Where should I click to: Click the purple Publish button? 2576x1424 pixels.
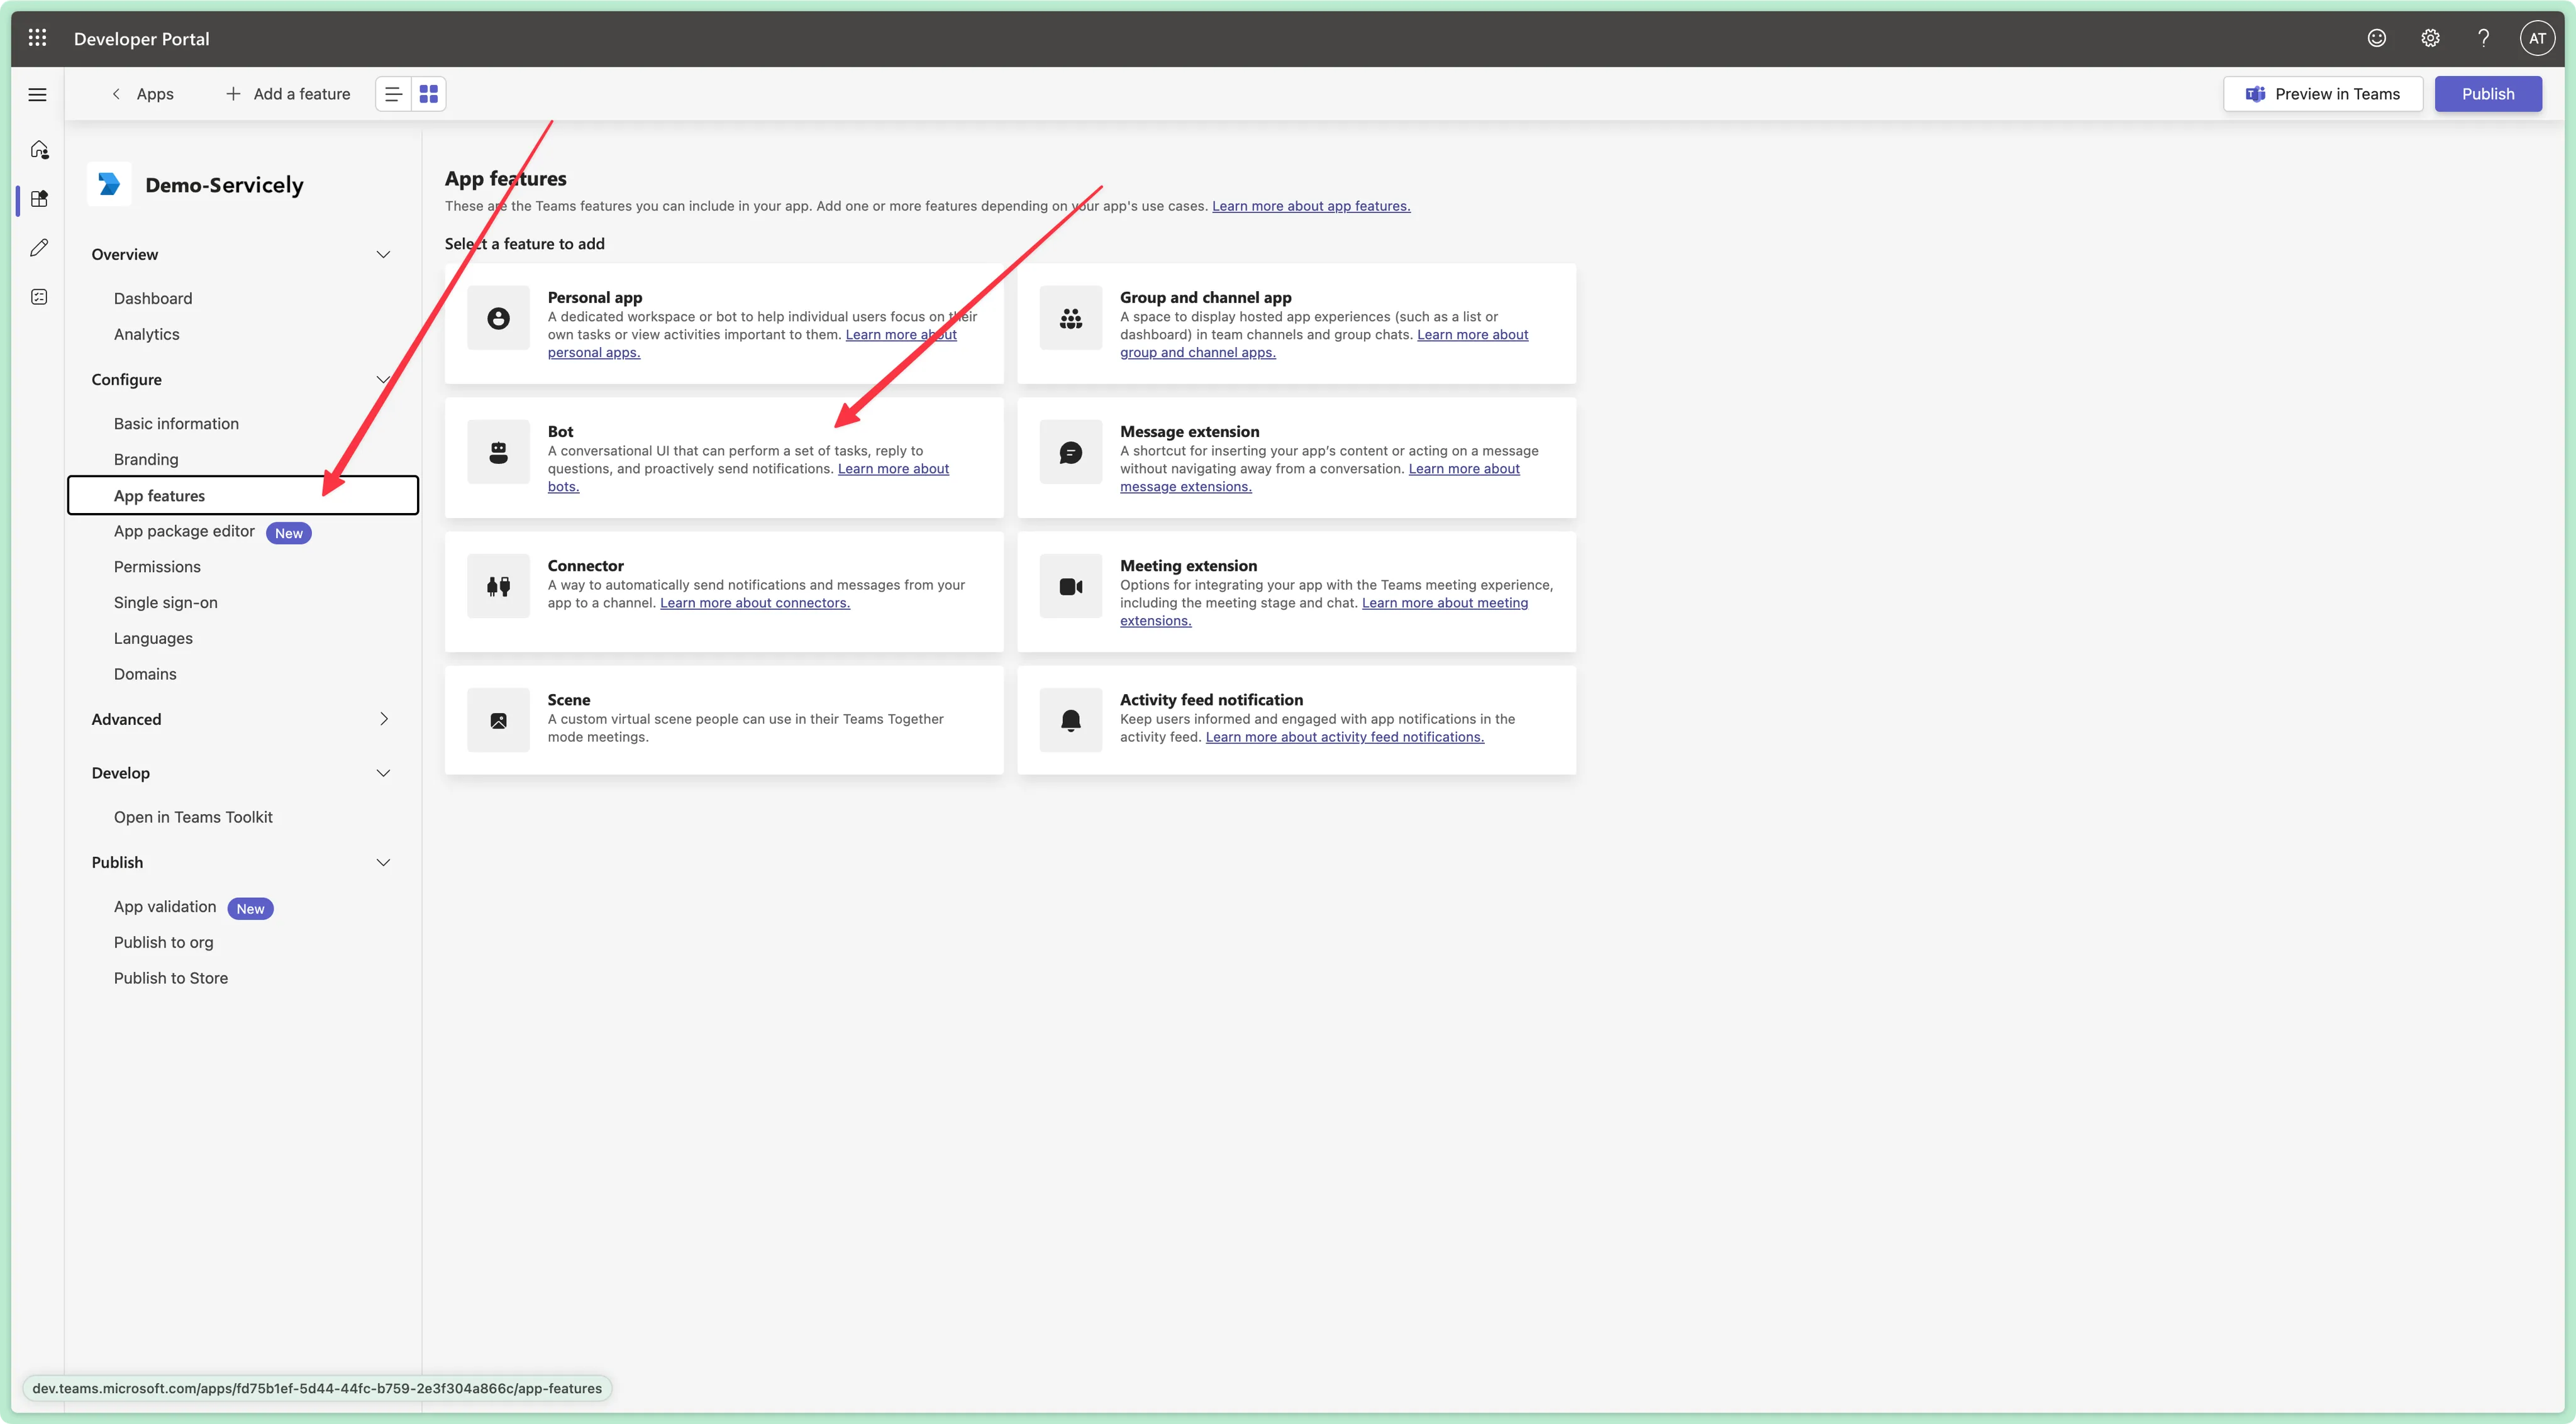[x=2487, y=94]
